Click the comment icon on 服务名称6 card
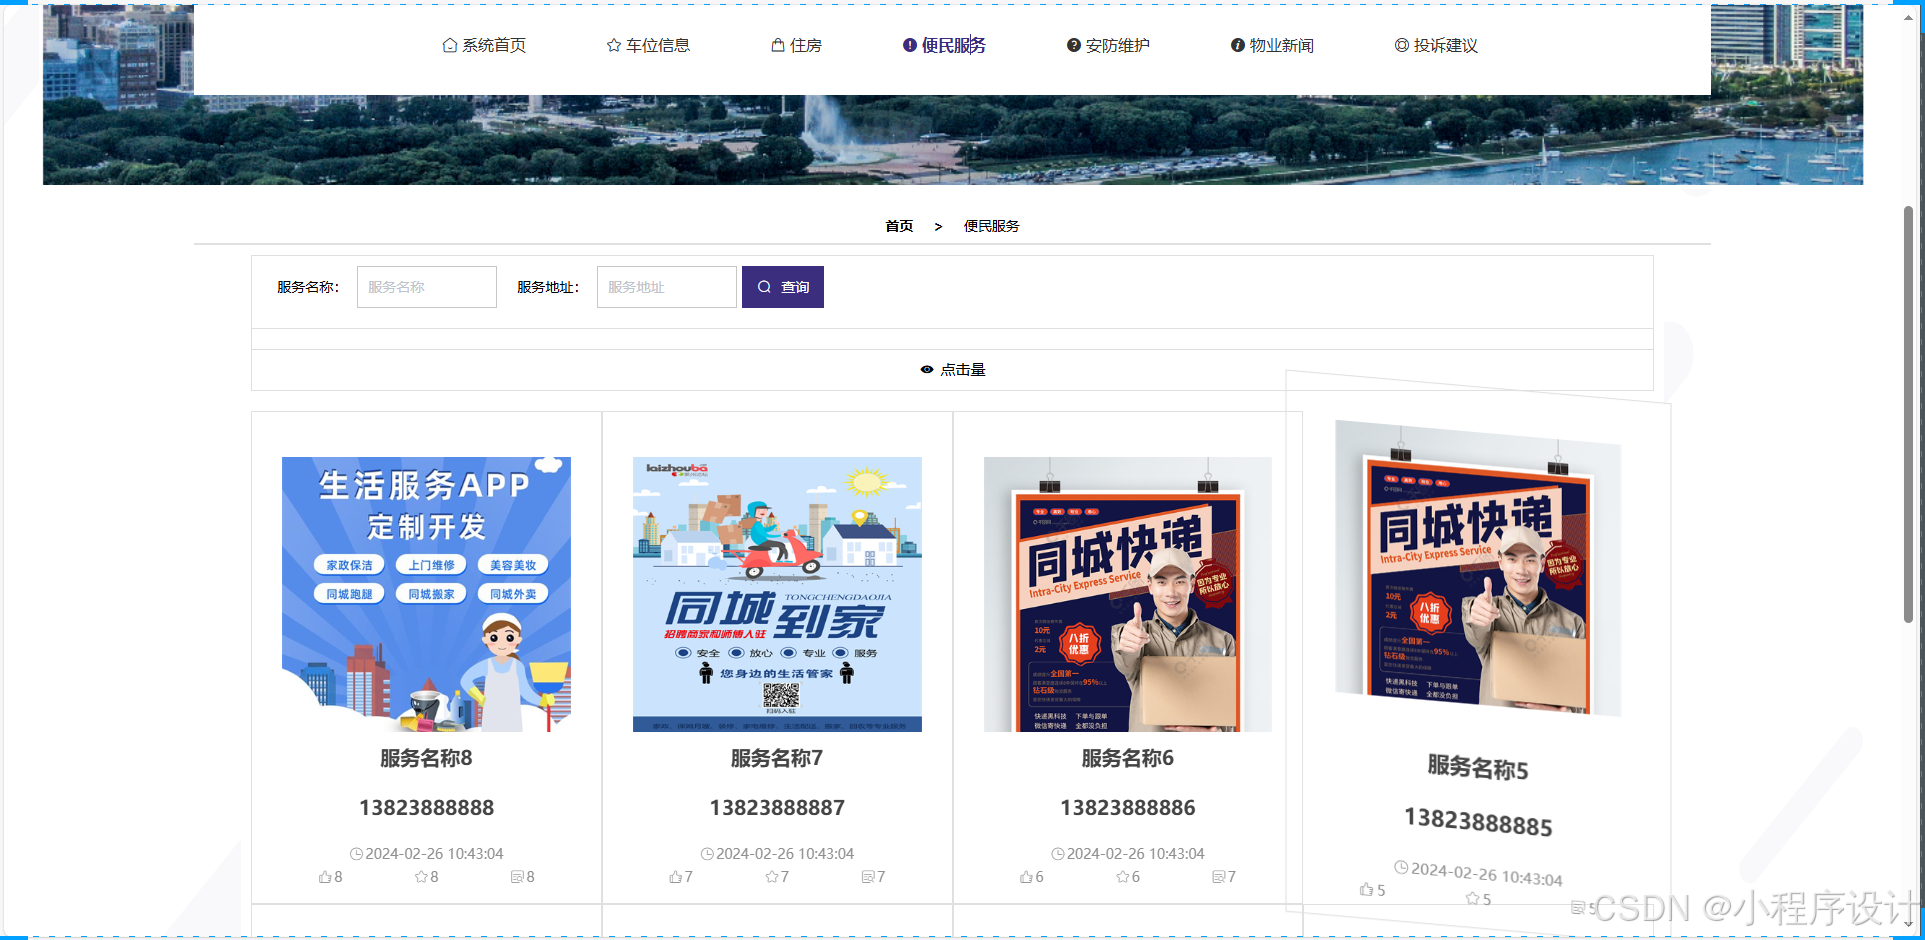The width and height of the screenshot is (1925, 940). 1219,877
